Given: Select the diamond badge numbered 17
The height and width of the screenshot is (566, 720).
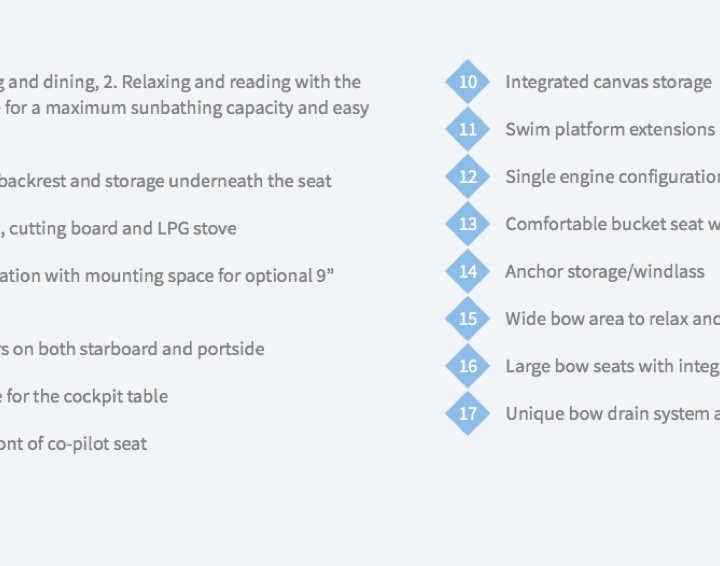Looking at the screenshot, I should [x=467, y=414].
